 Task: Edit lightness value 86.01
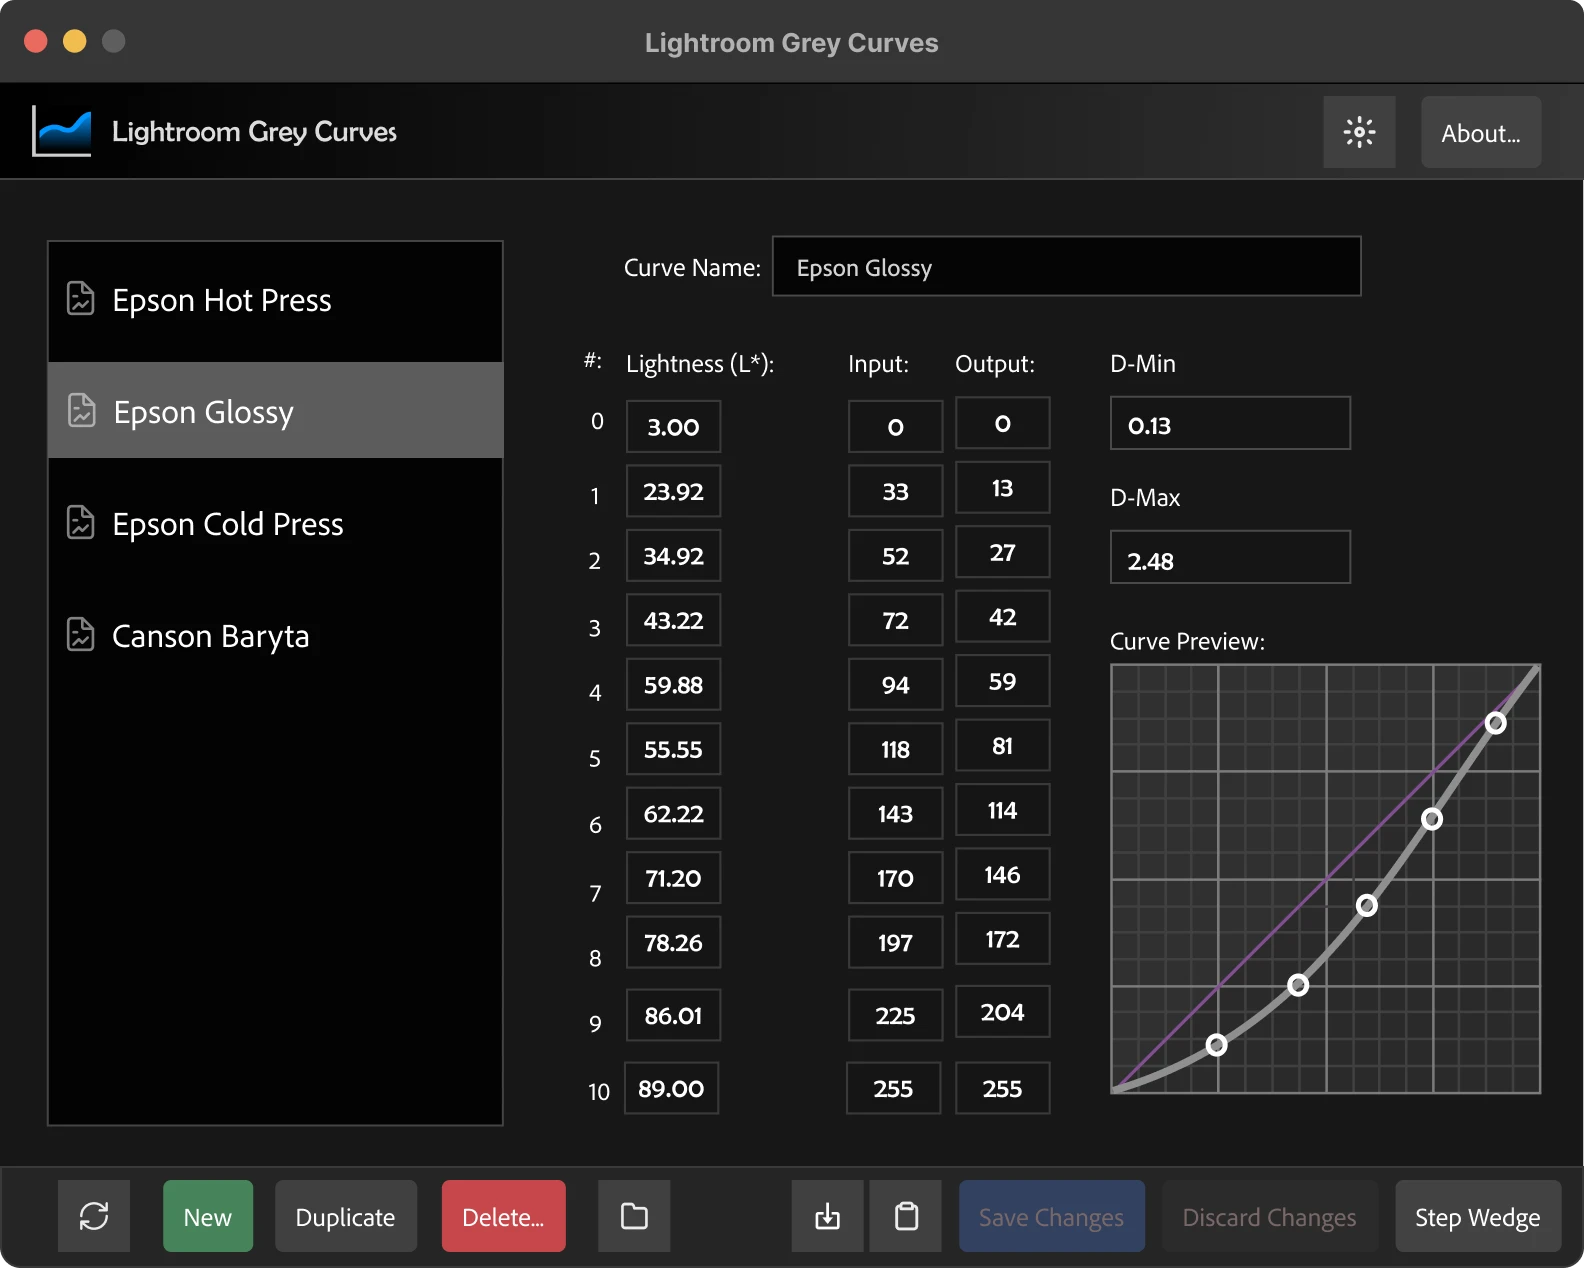[x=673, y=1015]
